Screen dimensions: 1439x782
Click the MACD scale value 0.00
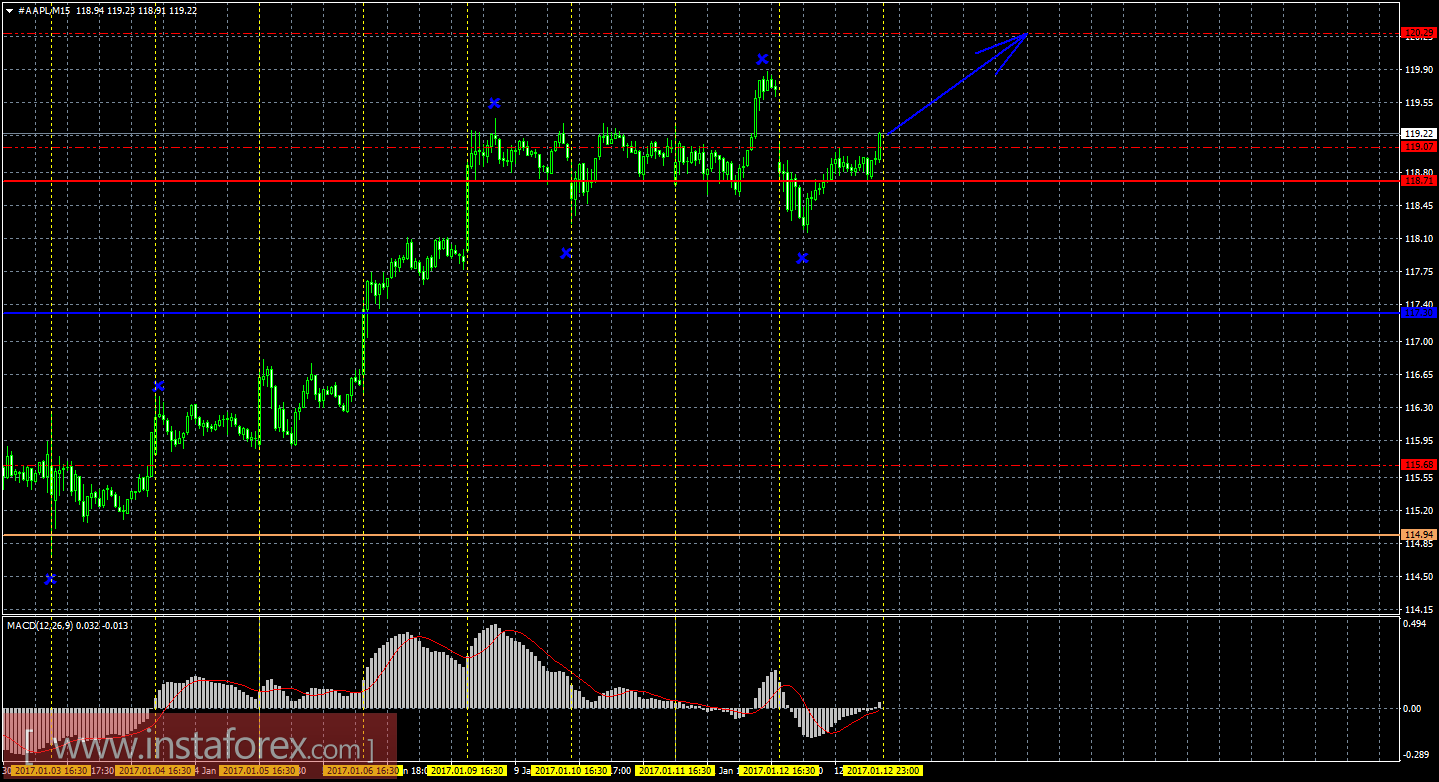(1413, 709)
